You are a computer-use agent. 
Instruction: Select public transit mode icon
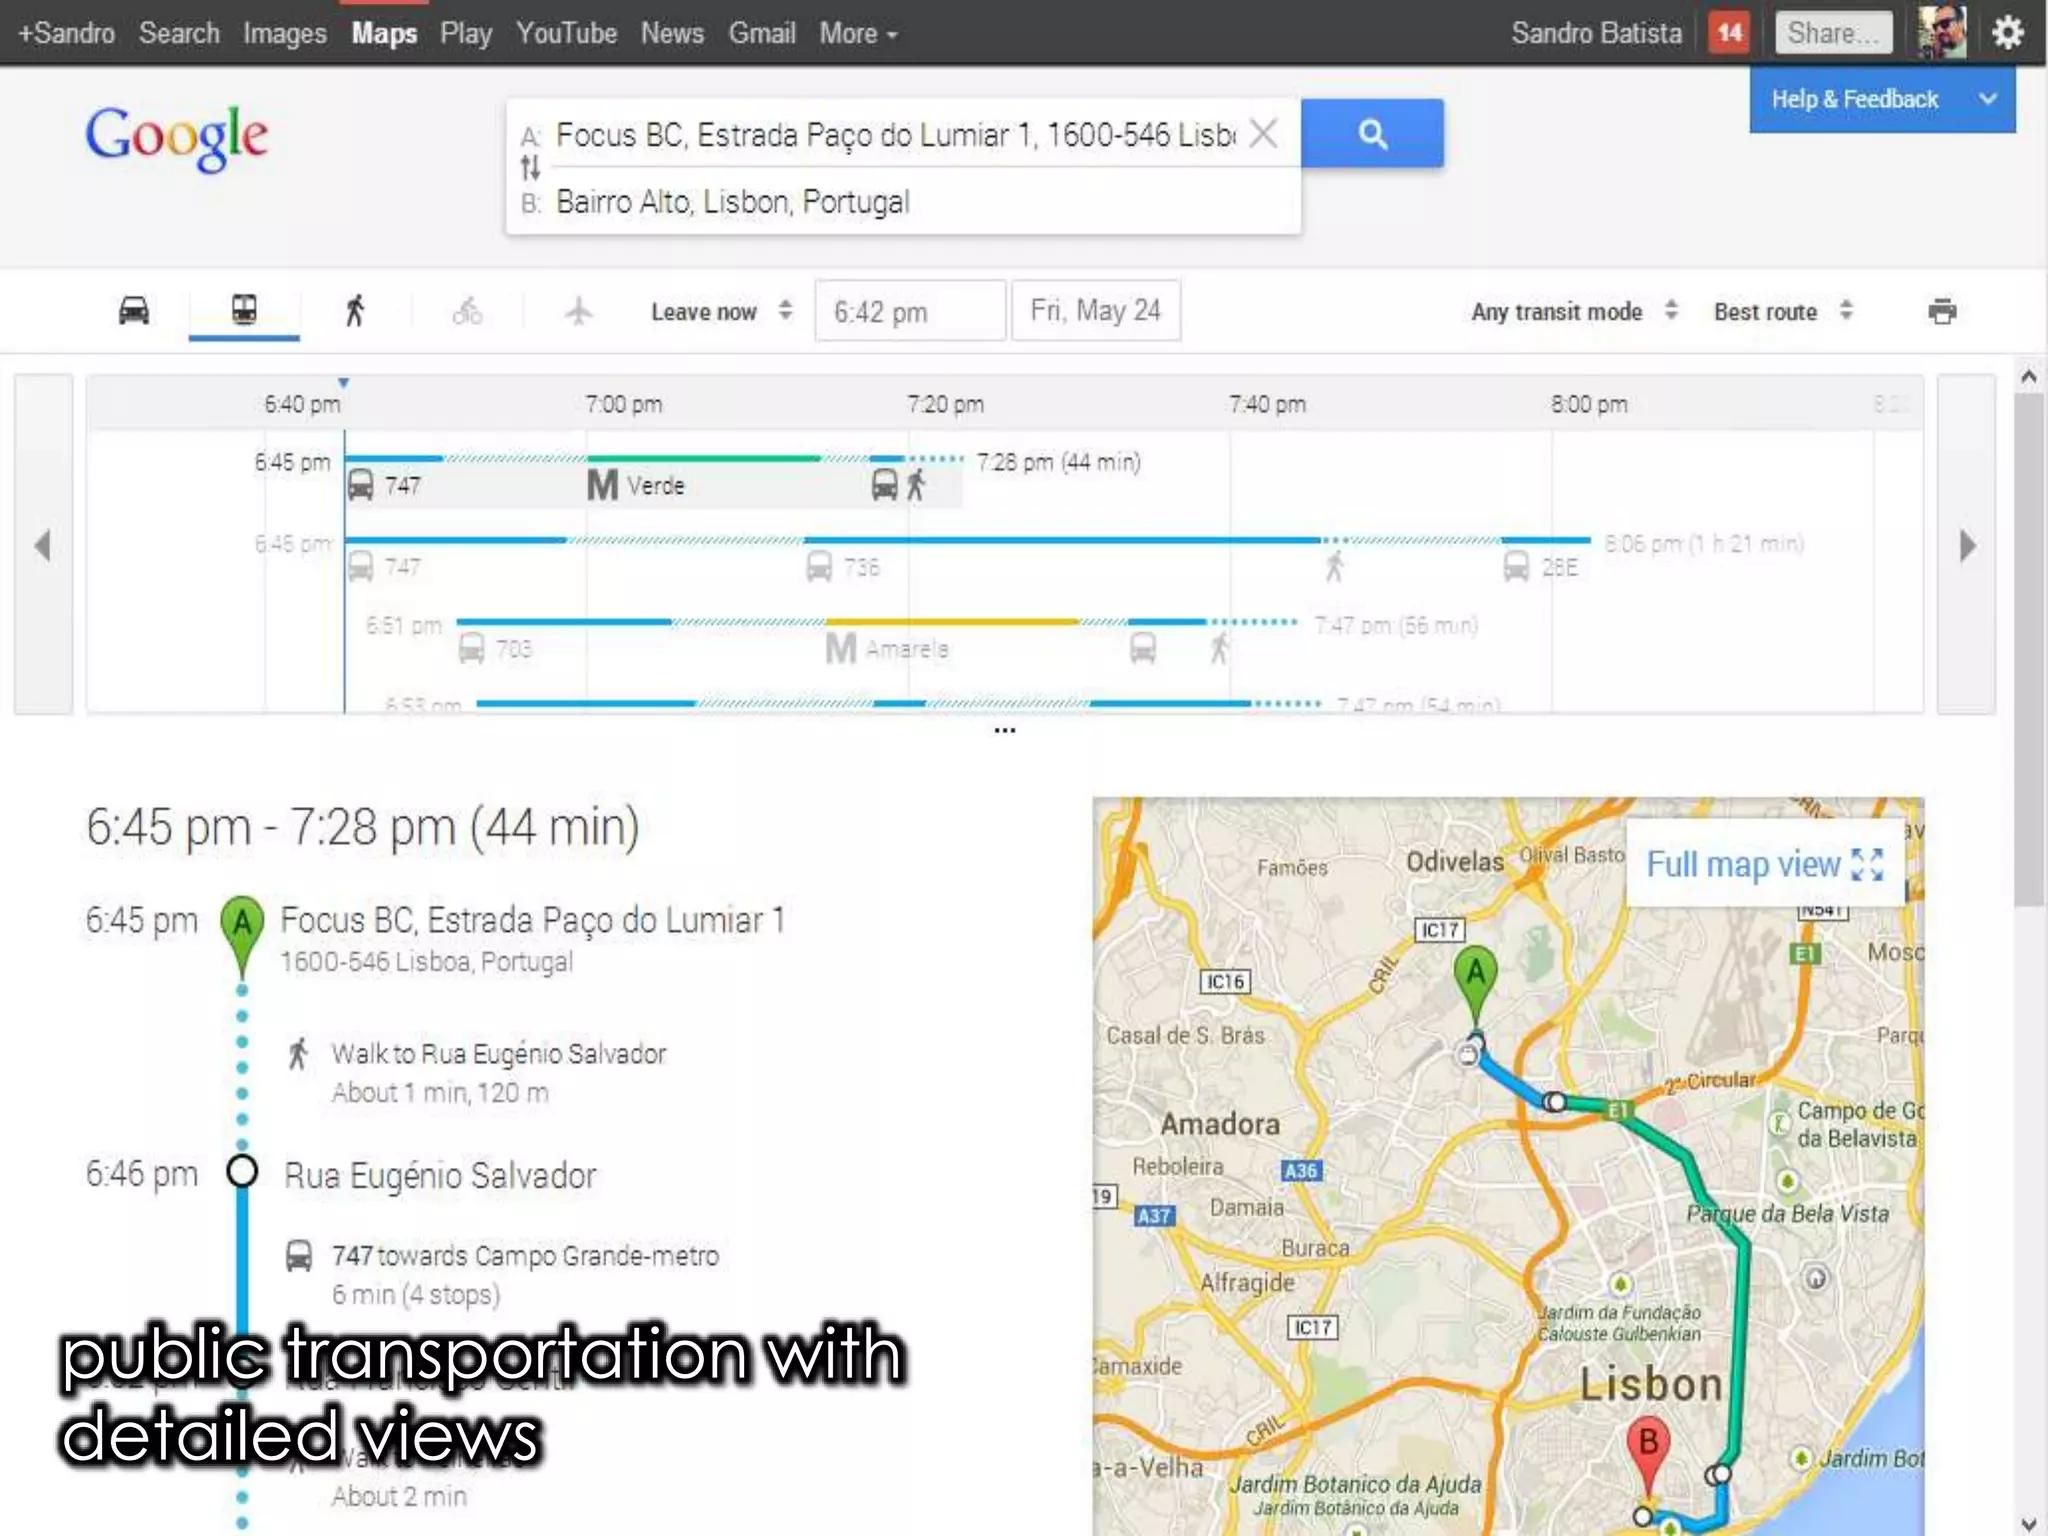pos(244,310)
